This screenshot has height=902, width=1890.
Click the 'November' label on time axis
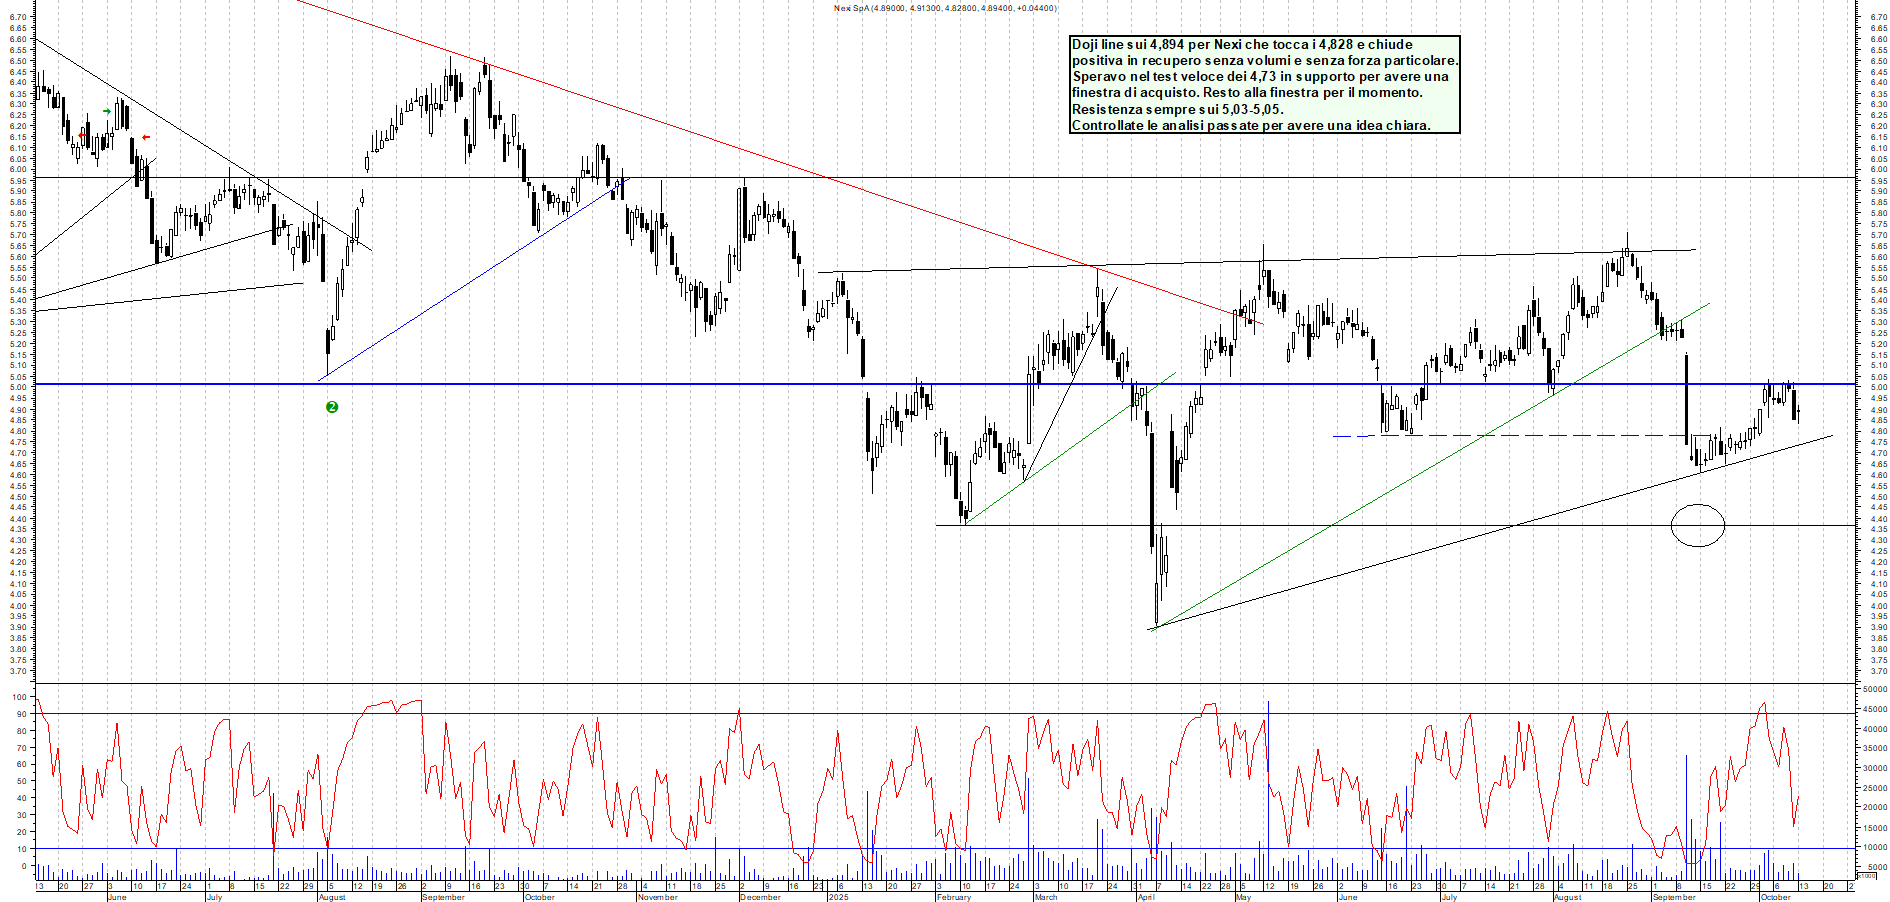(657, 897)
